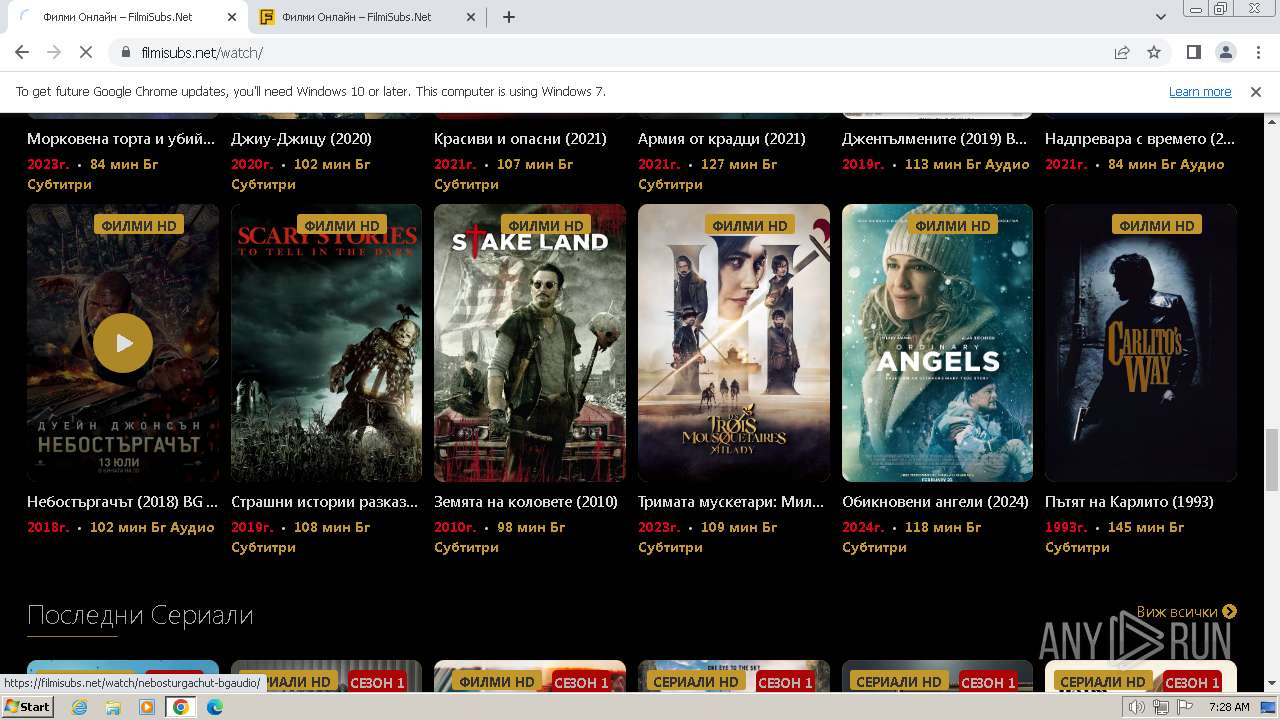Click ФИЛМИ HD badge on Carlito's Way

tap(1156, 225)
